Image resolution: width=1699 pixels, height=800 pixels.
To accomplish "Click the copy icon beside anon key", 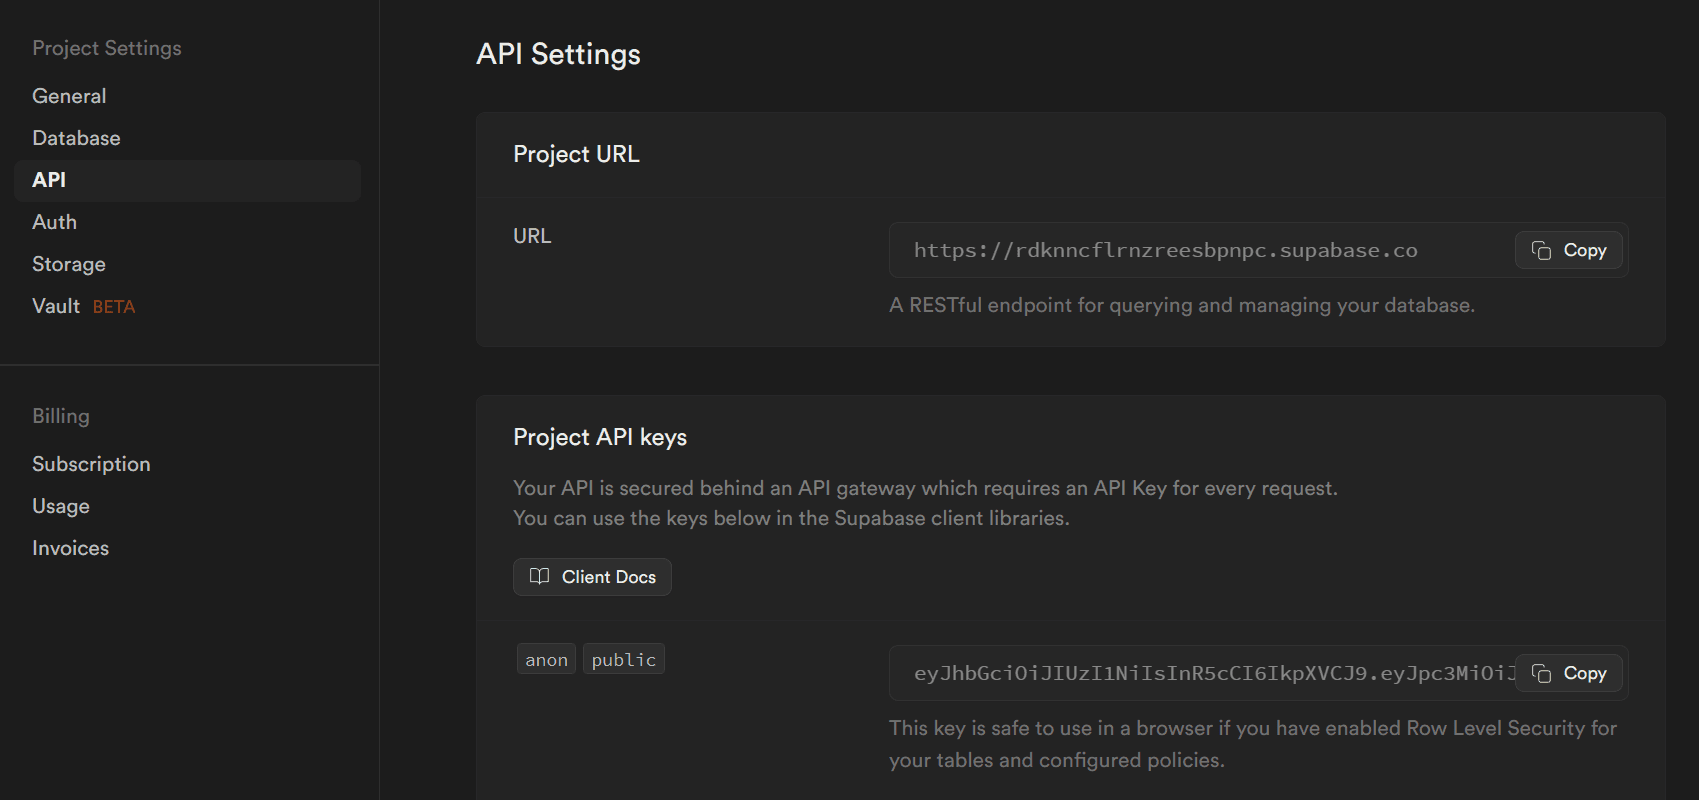I will coord(1541,673).
